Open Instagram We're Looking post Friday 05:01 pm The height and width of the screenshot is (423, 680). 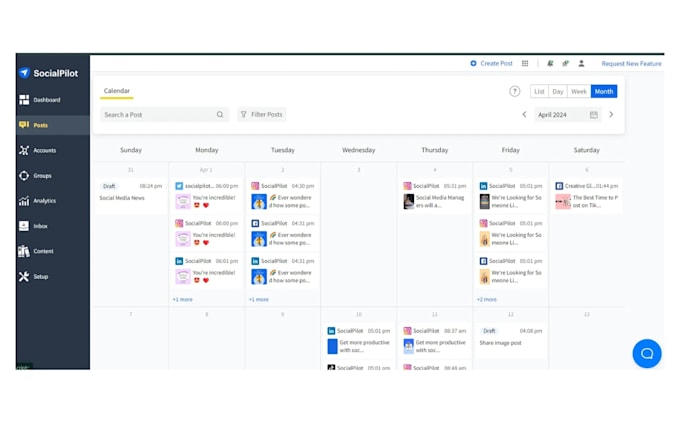pyautogui.click(x=511, y=233)
